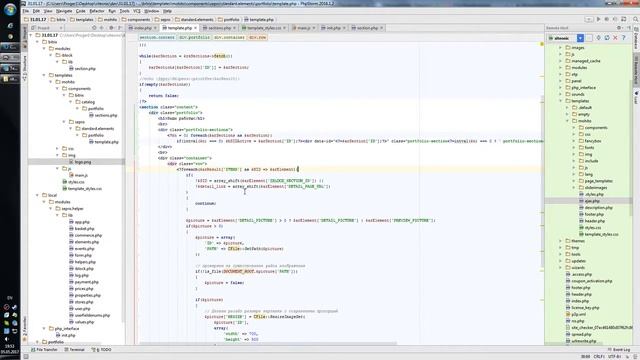This screenshot has height=360, width=640.
Task: Open the File Transfer tool window button
Action: (x=44, y=349)
